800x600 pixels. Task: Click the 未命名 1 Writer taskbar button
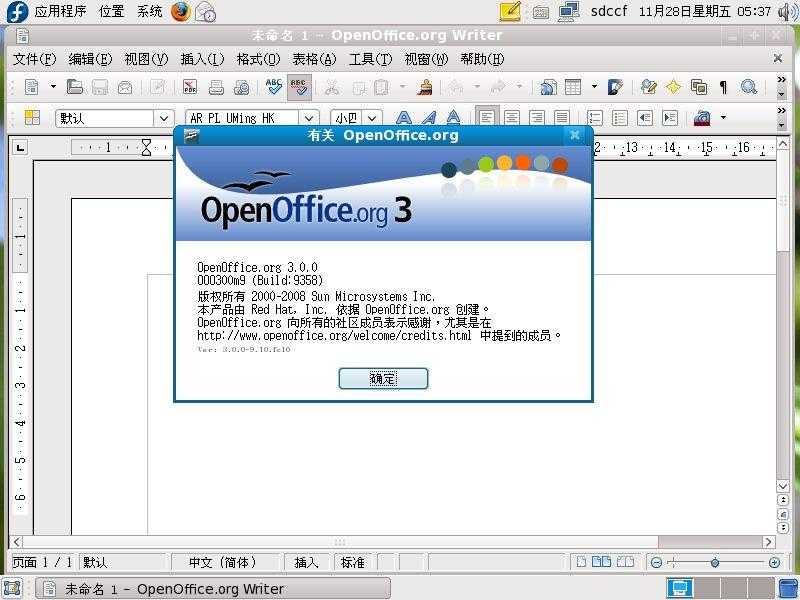(x=213, y=589)
